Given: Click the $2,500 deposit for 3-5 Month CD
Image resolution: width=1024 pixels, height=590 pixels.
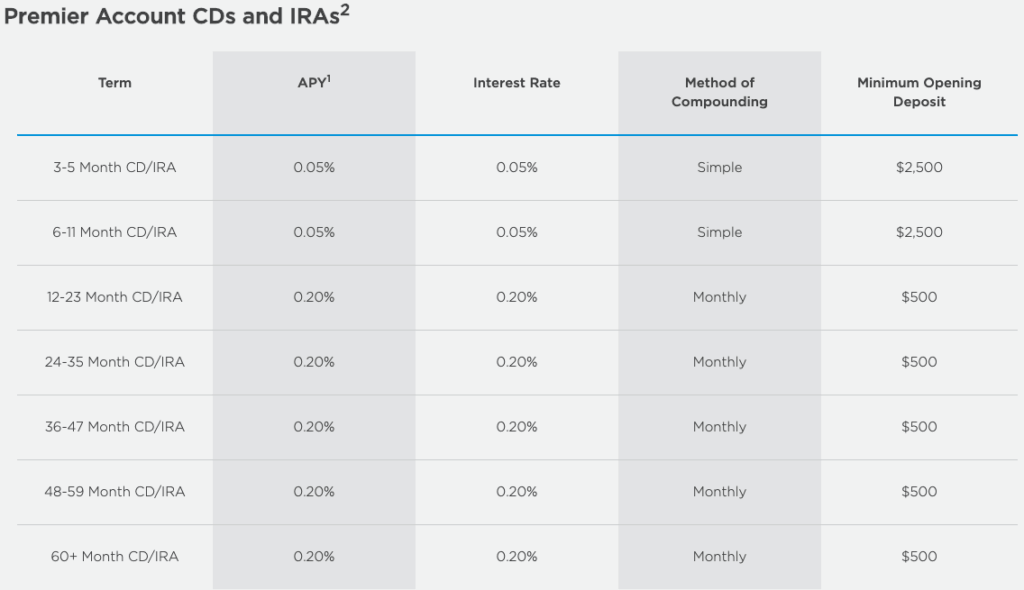Looking at the screenshot, I should (x=920, y=167).
